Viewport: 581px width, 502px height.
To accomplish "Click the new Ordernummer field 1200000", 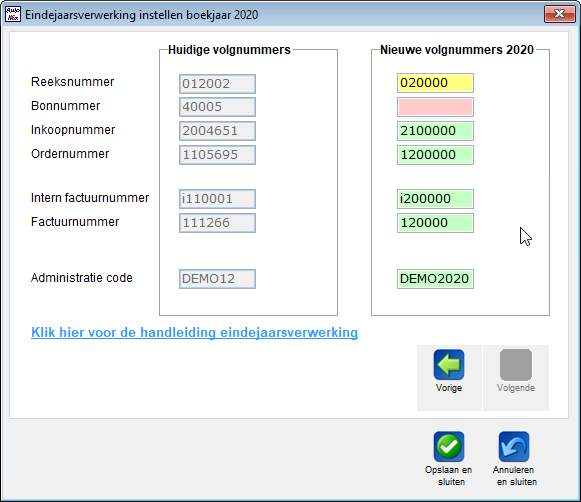I will click(x=435, y=155).
